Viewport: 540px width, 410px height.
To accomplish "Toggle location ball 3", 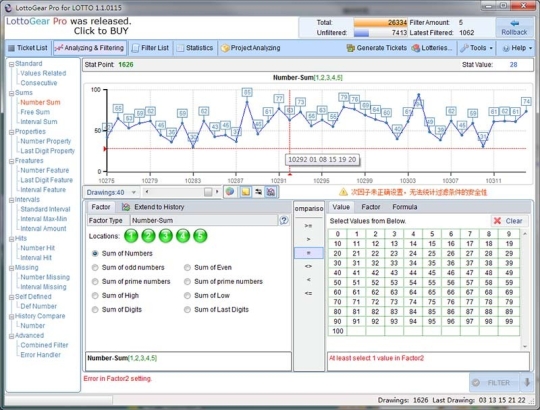I will click(x=166, y=236).
